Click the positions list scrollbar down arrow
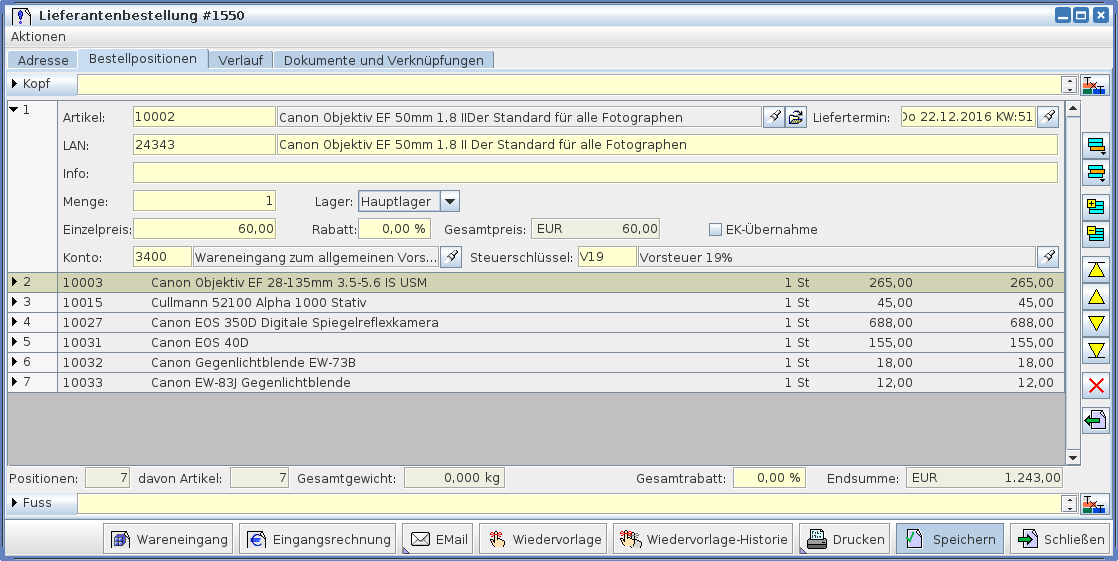 point(1073,458)
